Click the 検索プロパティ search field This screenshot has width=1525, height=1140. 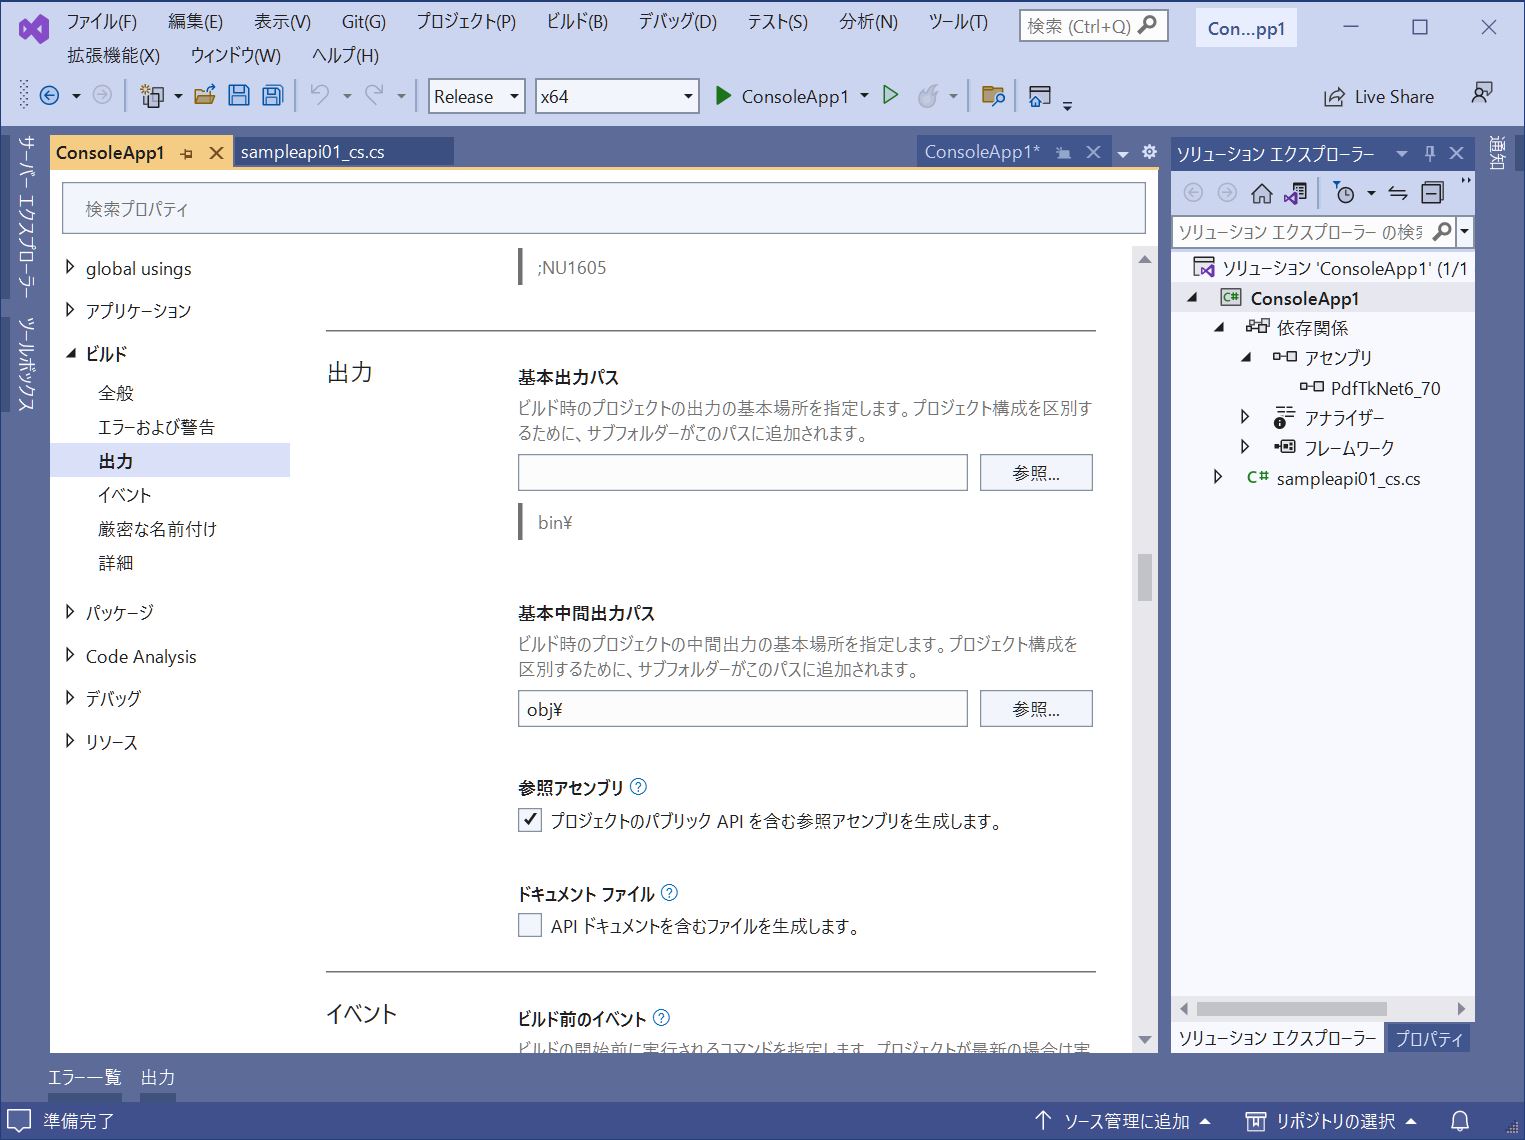[603, 209]
